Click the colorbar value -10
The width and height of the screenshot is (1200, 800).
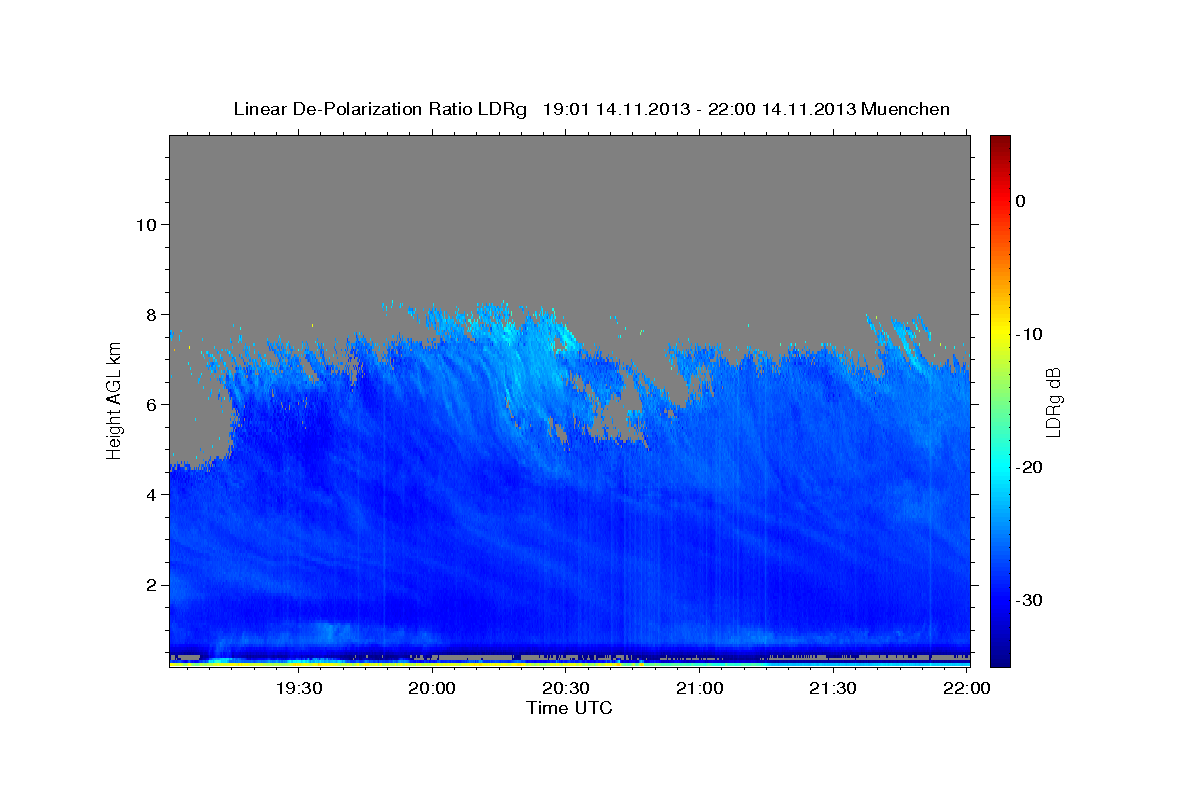point(1029,334)
